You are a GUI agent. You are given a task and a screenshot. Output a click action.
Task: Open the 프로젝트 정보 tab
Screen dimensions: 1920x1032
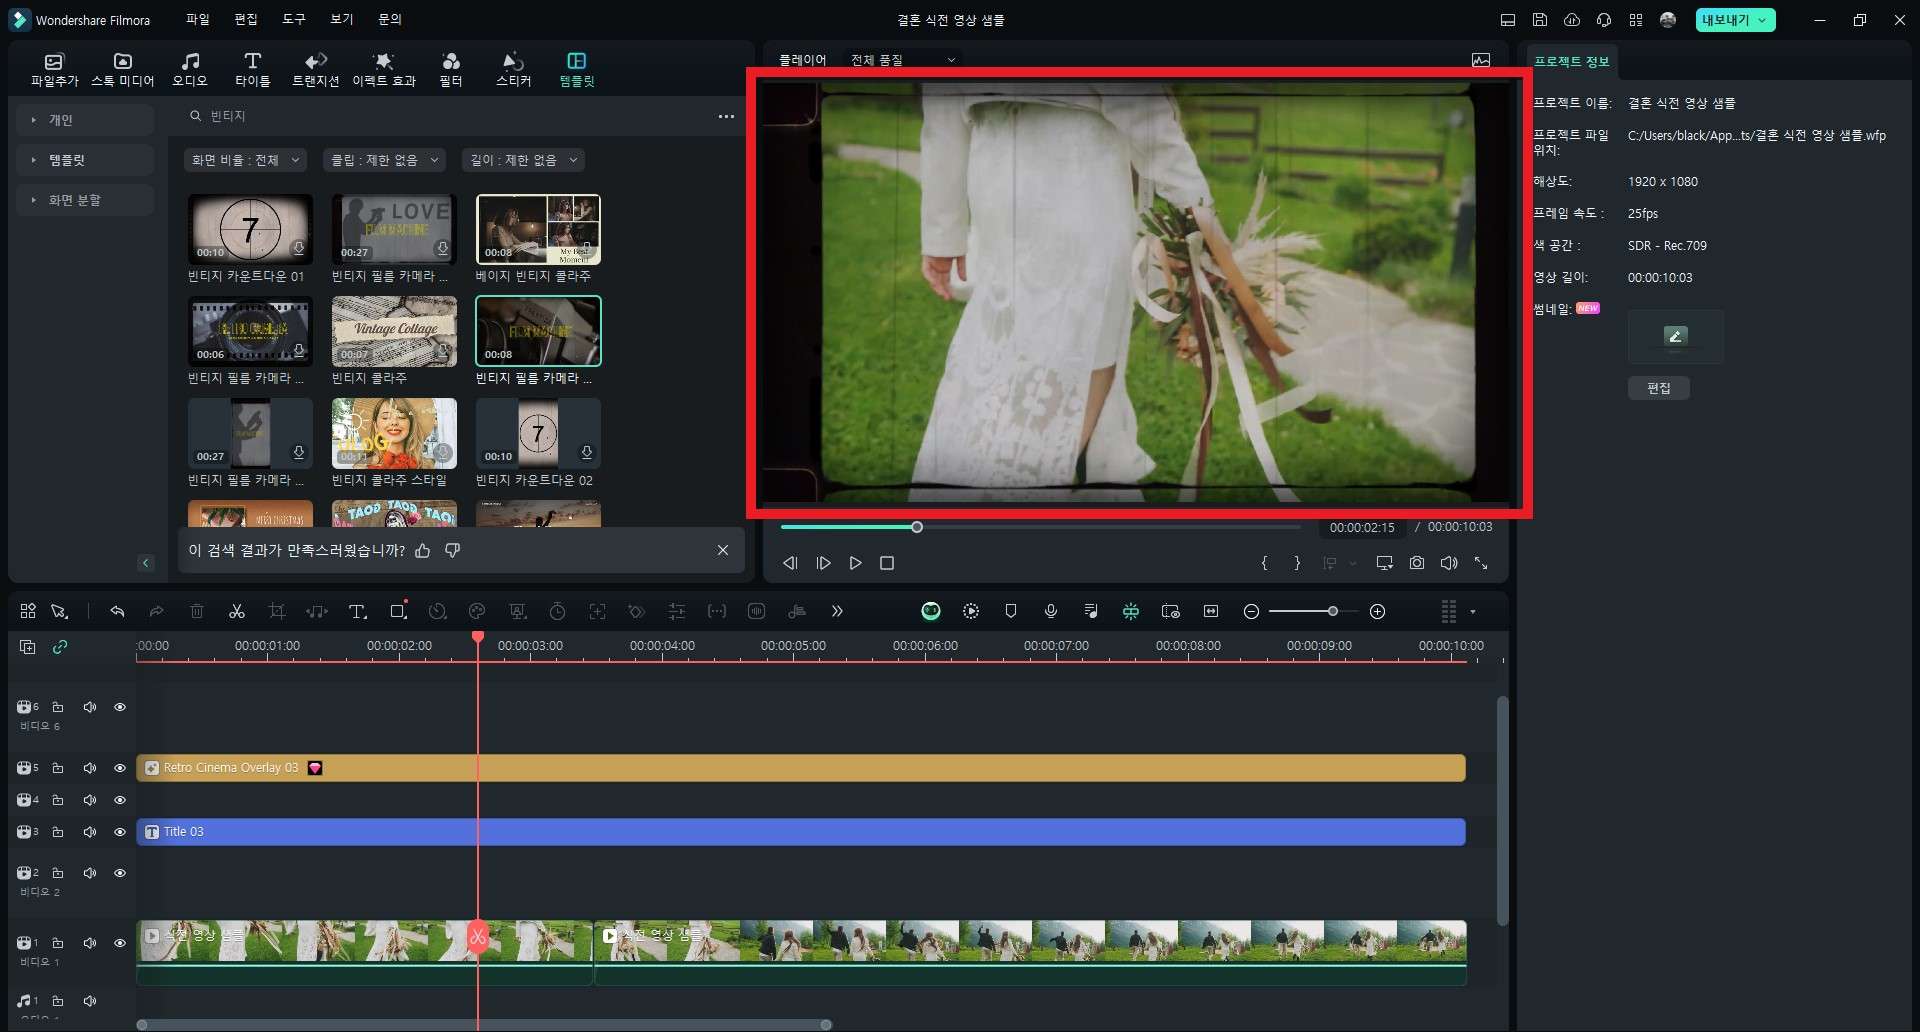click(x=1571, y=61)
